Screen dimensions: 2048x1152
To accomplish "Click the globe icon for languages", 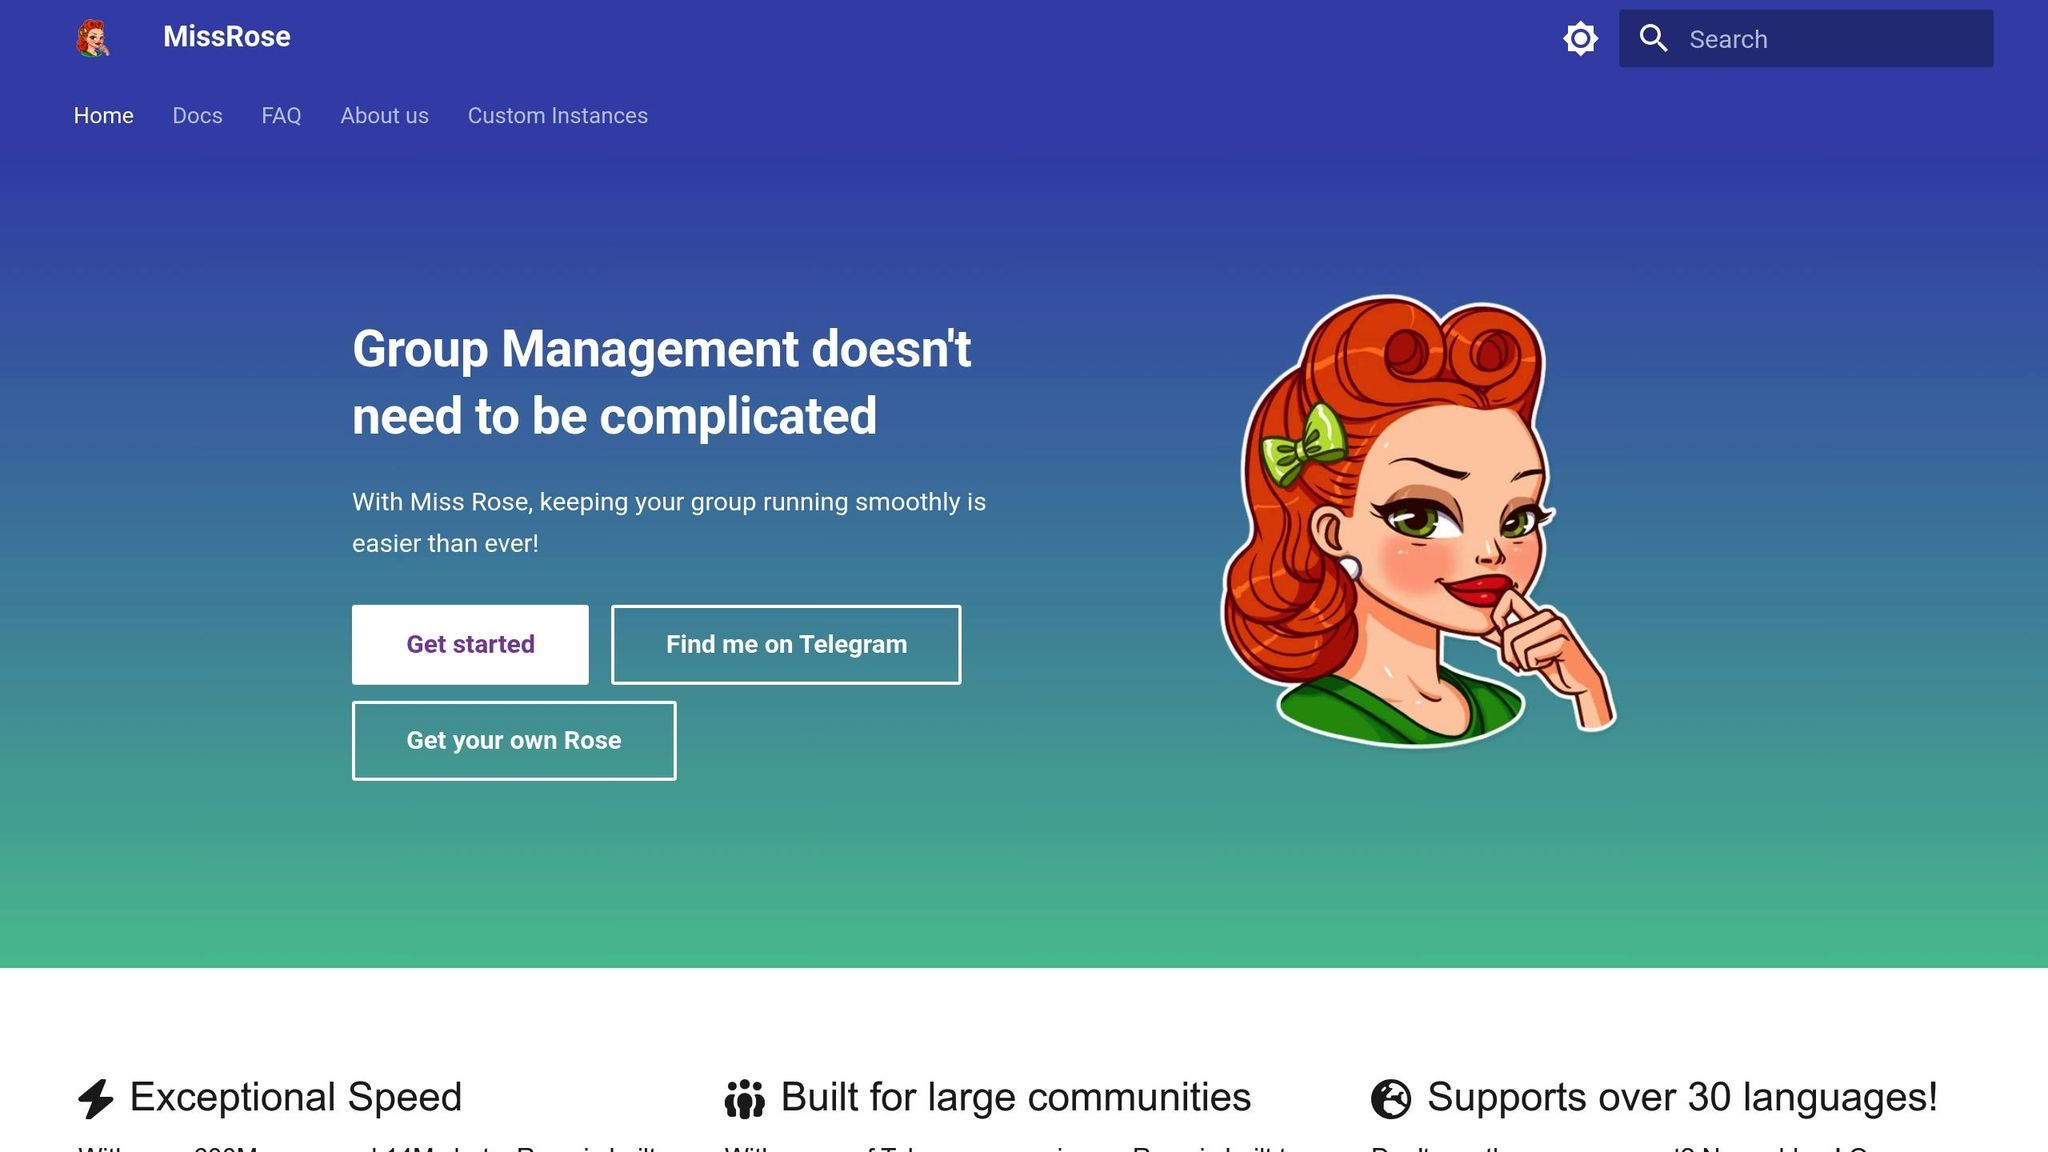I will pos(1390,1099).
